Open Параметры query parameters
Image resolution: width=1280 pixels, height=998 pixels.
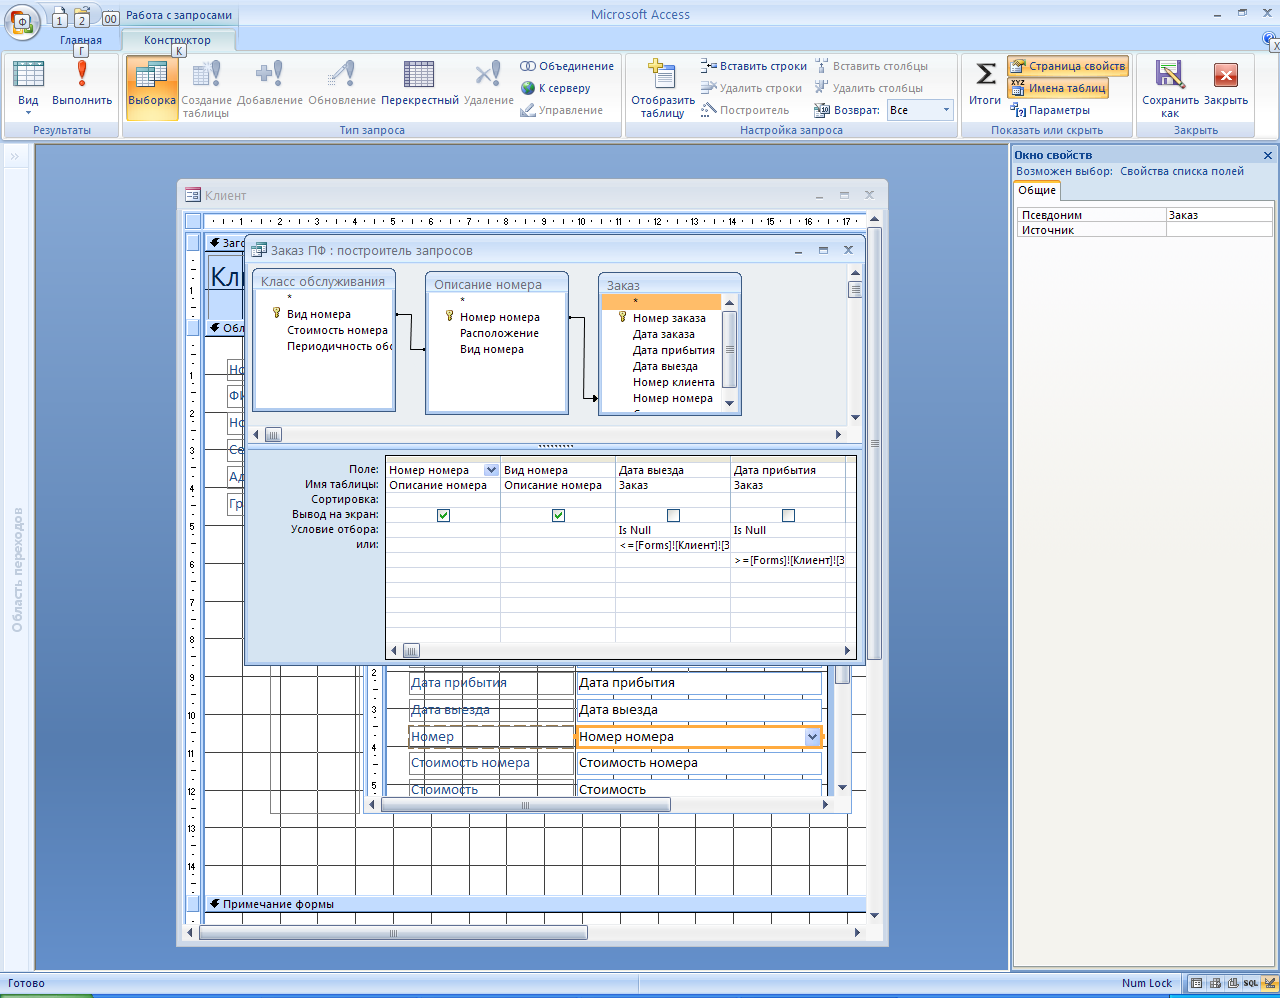point(1050,110)
